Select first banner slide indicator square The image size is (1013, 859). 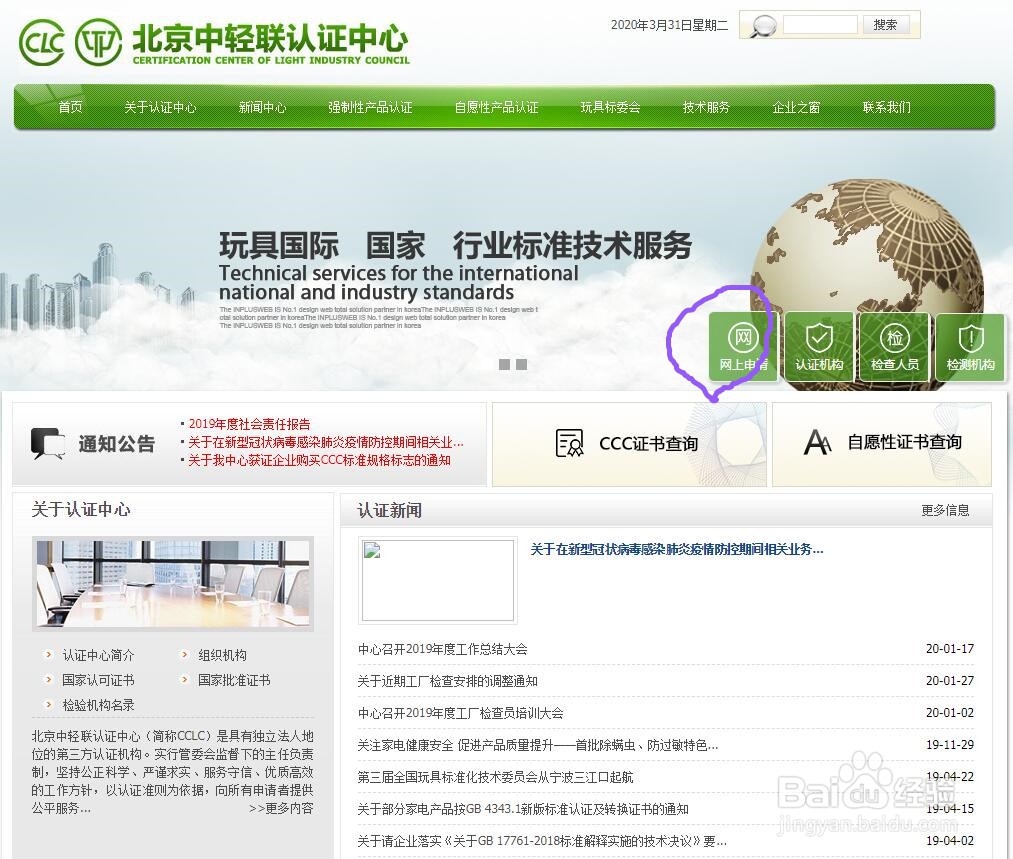[x=505, y=364]
